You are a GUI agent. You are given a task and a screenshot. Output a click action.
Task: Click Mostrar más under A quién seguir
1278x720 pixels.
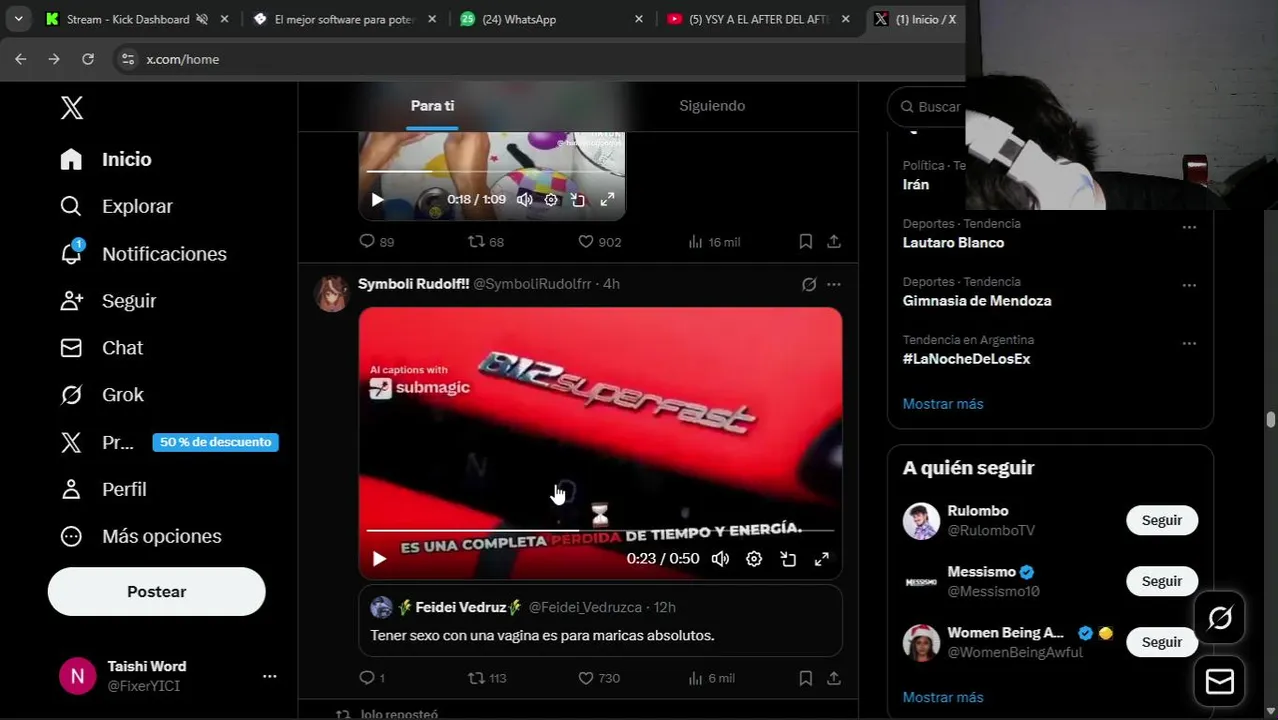(x=943, y=697)
